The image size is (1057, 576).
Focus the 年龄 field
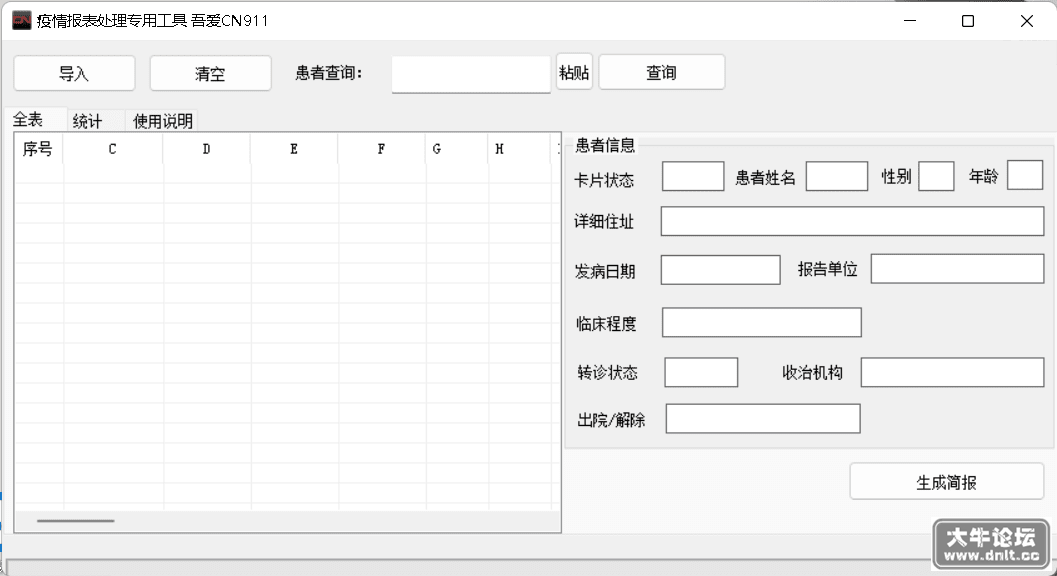click(1025, 175)
